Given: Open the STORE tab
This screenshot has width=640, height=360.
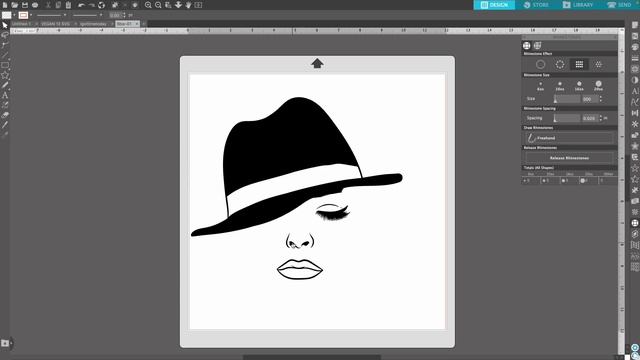Looking at the screenshot, I should pyautogui.click(x=536, y=5).
